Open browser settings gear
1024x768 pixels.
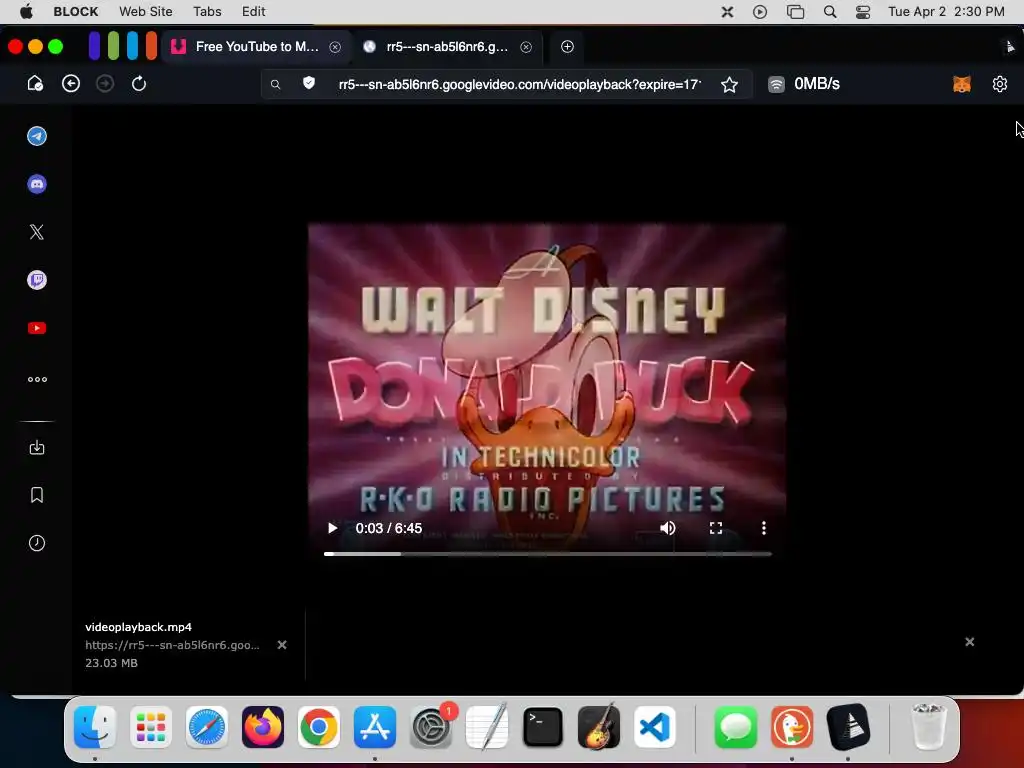(999, 84)
